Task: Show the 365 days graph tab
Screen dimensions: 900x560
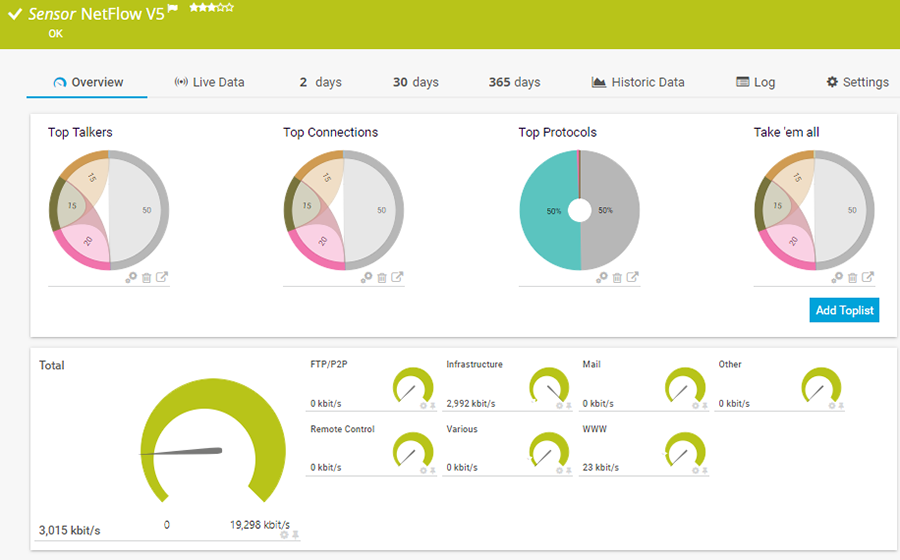Action: tap(514, 82)
